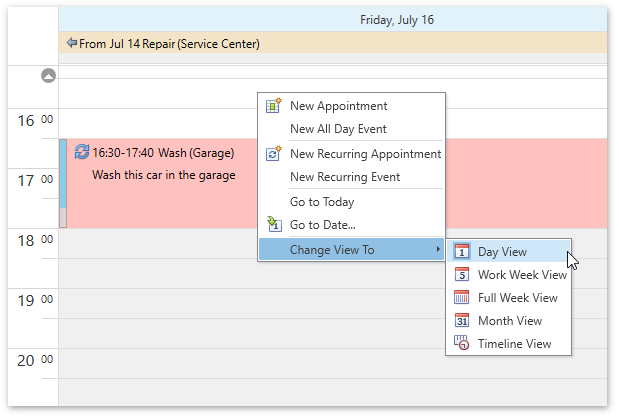The height and width of the screenshot is (419, 619).
Task: Select the Repair (Service Center) all-day event
Action: tap(333, 43)
